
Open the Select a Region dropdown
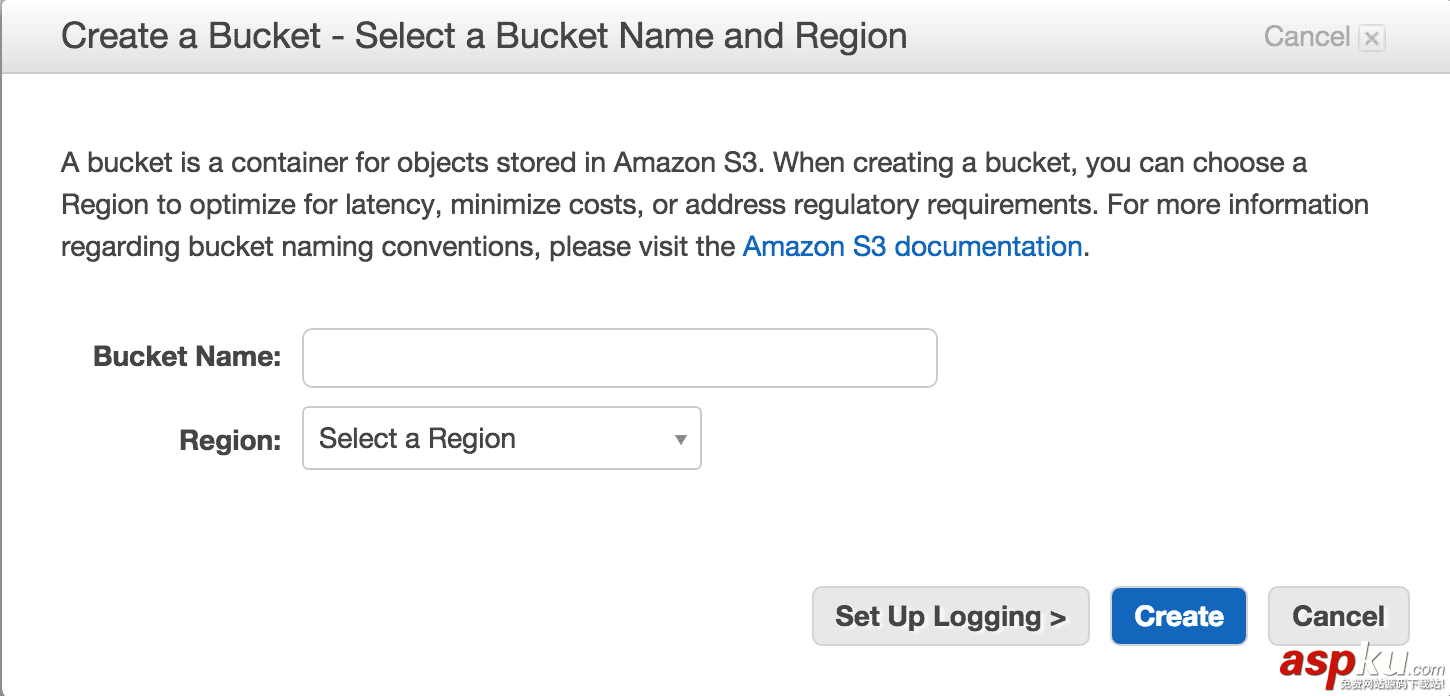pos(501,438)
